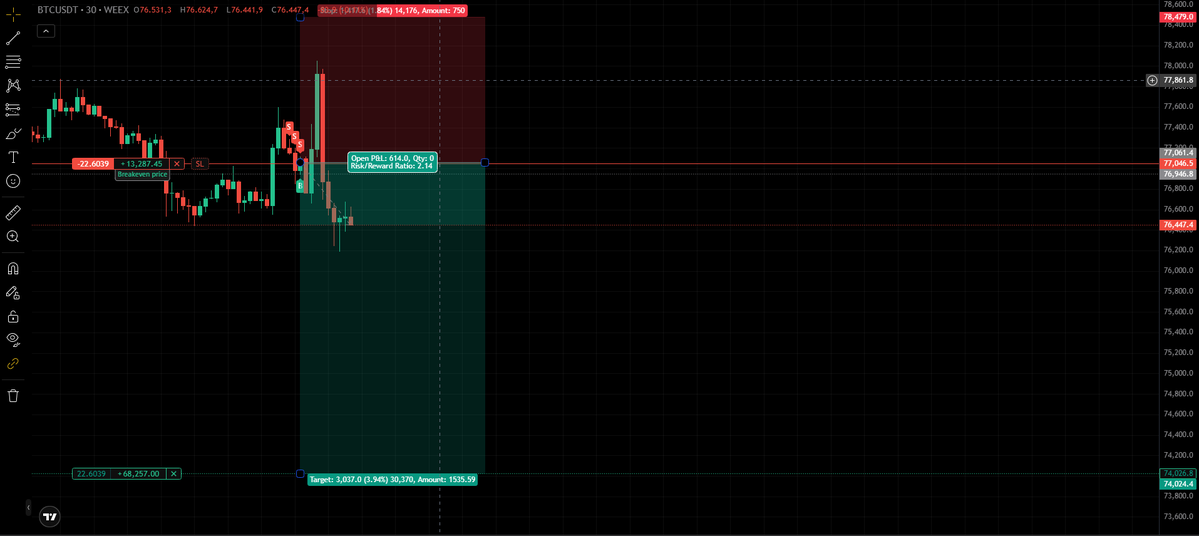This screenshot has height=536, width=1199.
Task: Toggle lock all drawings
Action: (13, 316)
